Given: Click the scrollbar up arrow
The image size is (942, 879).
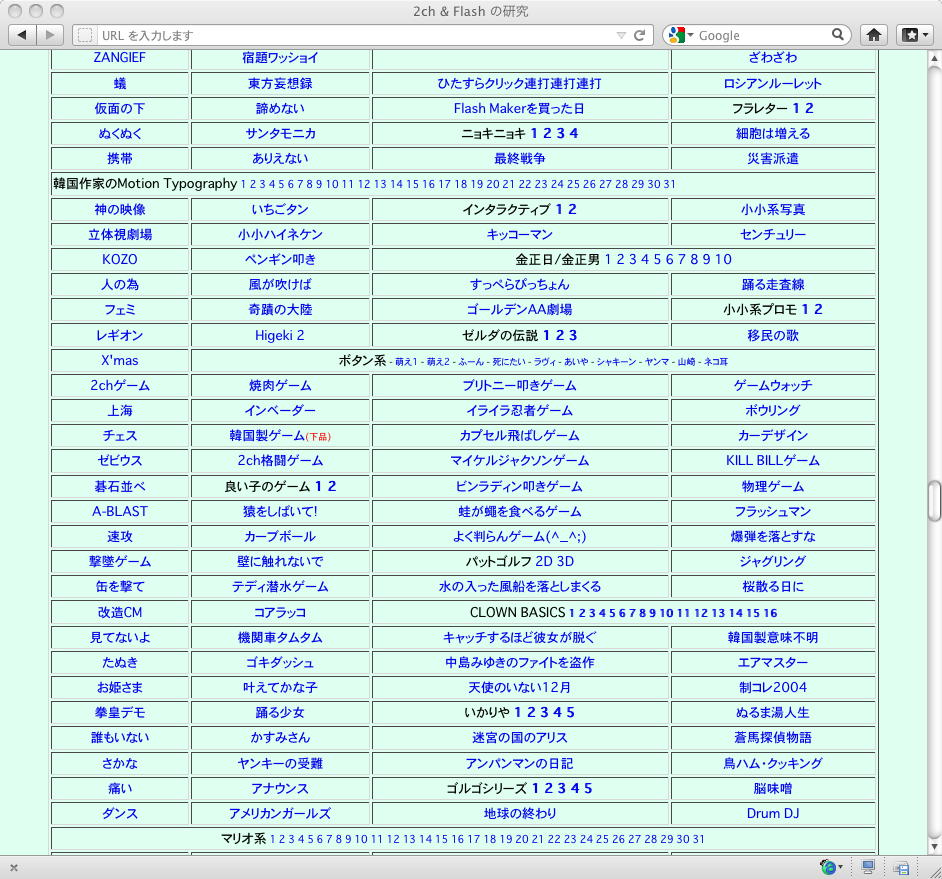Looking at the screenshot, I should pos(934,58).
